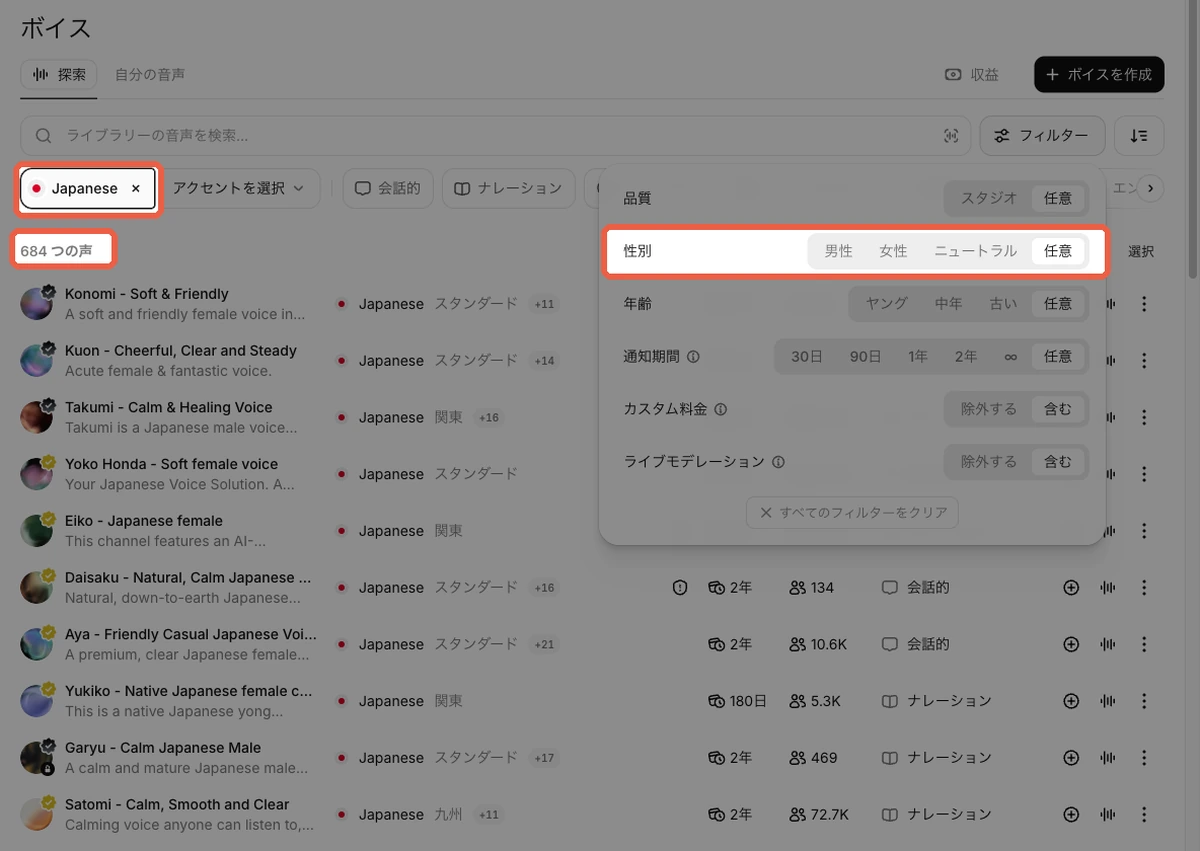Switch to the 探索 tab
Viewport: 1200px width, 851px height.
[59, 75]
